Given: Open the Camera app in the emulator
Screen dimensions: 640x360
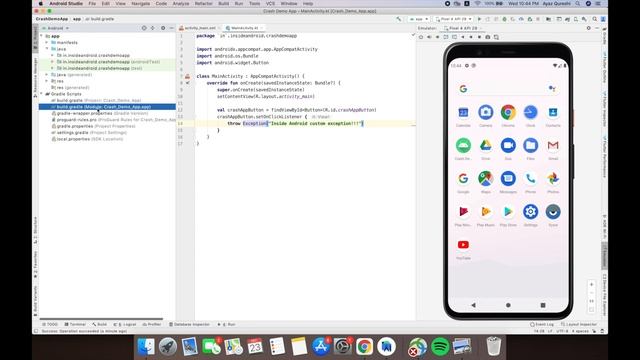Looking at the screenshot, I should pyautogui.click(x=486, y=112).
